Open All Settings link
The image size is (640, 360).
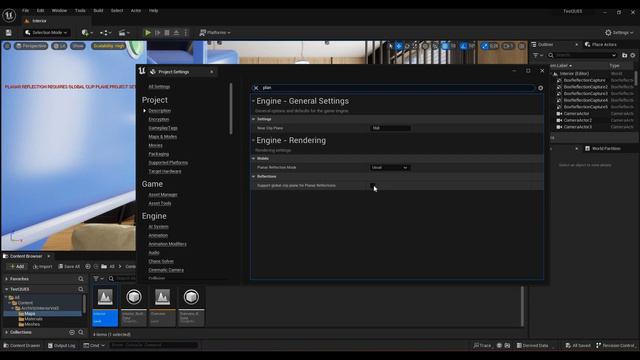click(159, 87)
